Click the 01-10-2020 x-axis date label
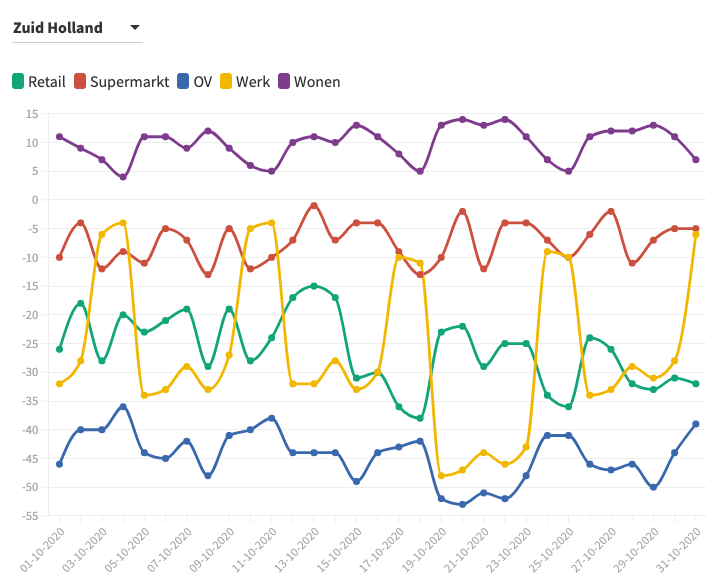The height and width of the screenshot is (575, 725). [44, 549]
